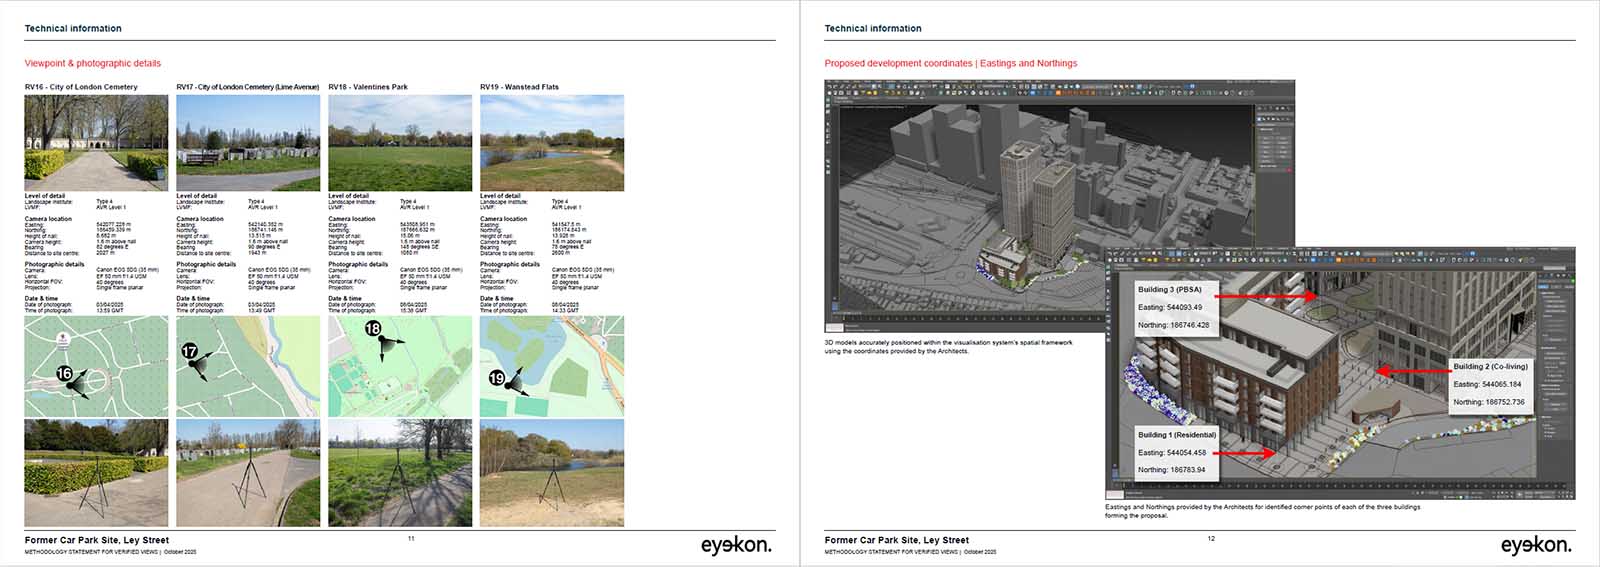Screen dimensions: 1600x567
Task: Click the Proposed development coordinates heading
Action: 950,63
